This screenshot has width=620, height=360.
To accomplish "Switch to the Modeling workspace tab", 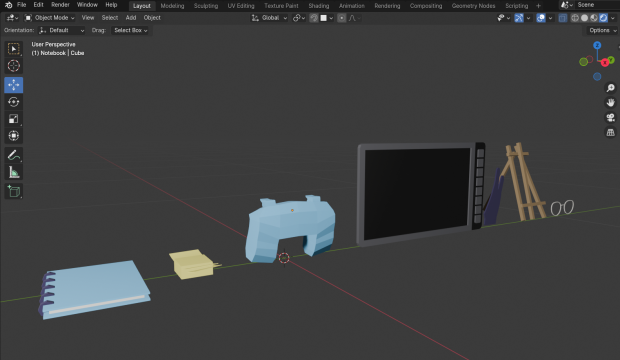I will [x=172, y=6].
